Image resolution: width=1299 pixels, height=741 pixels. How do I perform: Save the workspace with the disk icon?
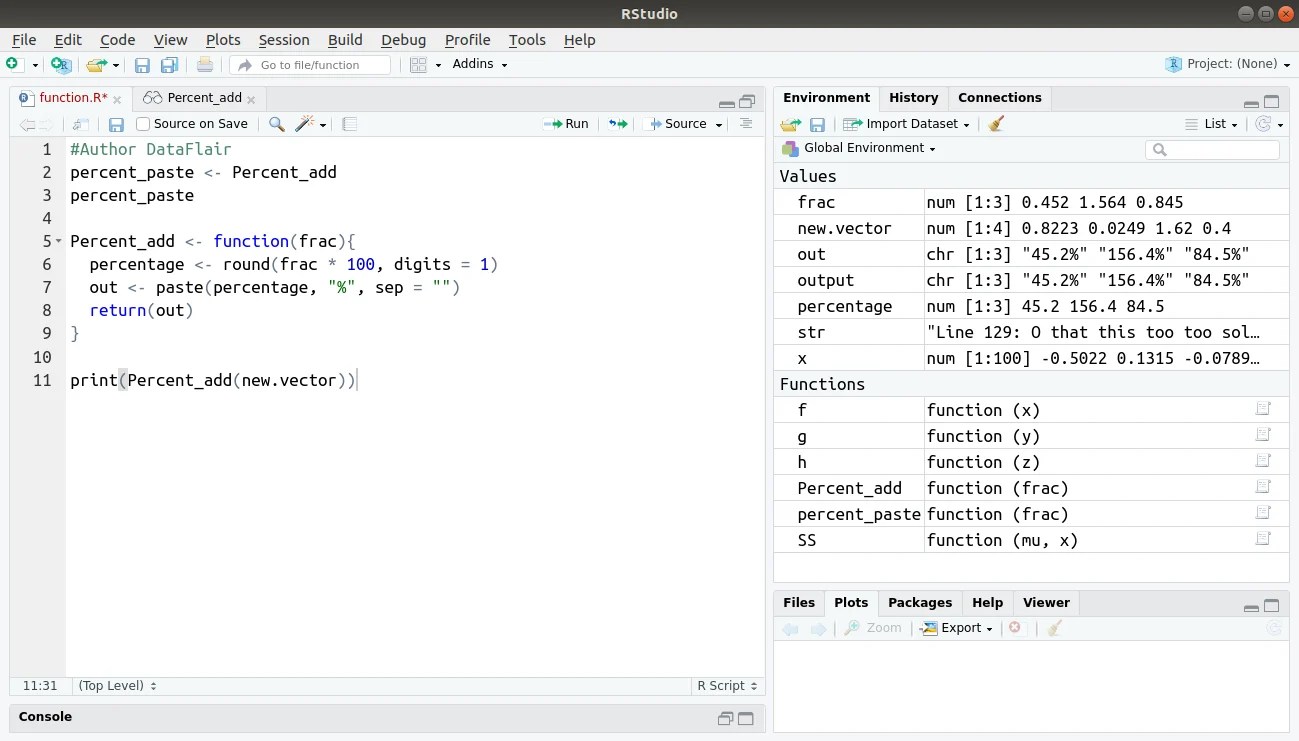(x=818, y=123)
